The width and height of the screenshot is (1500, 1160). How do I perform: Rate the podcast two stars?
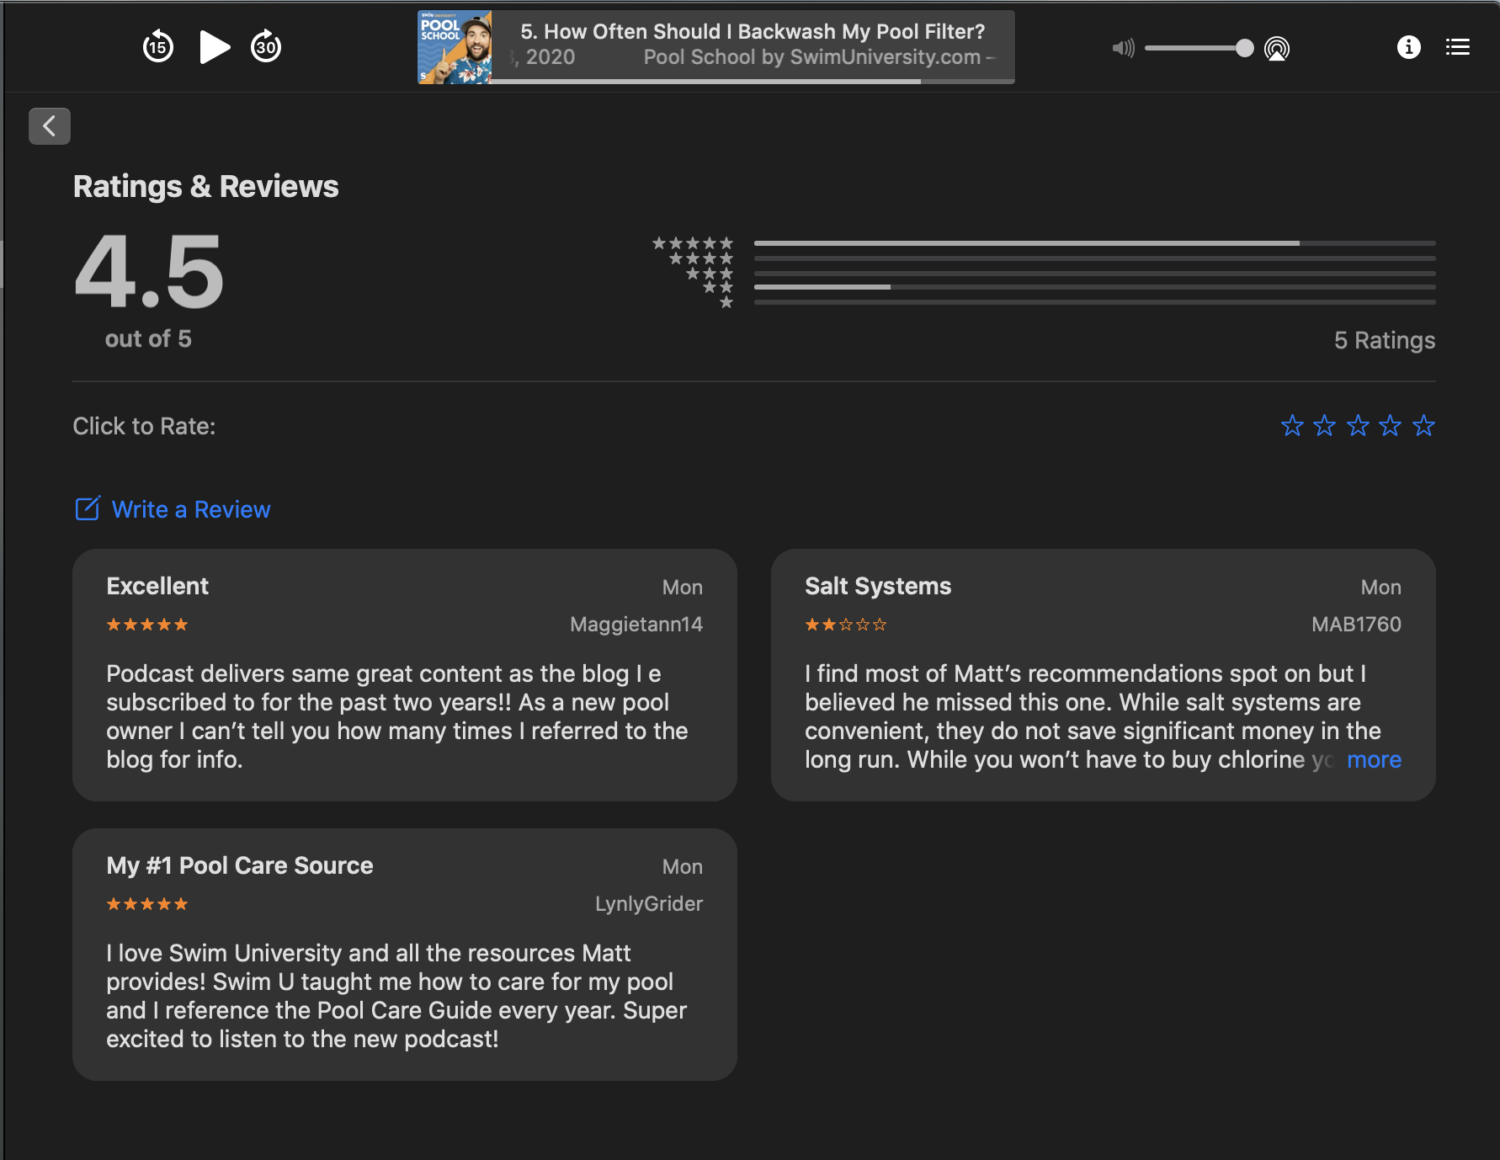click(x=1325, y=426)
